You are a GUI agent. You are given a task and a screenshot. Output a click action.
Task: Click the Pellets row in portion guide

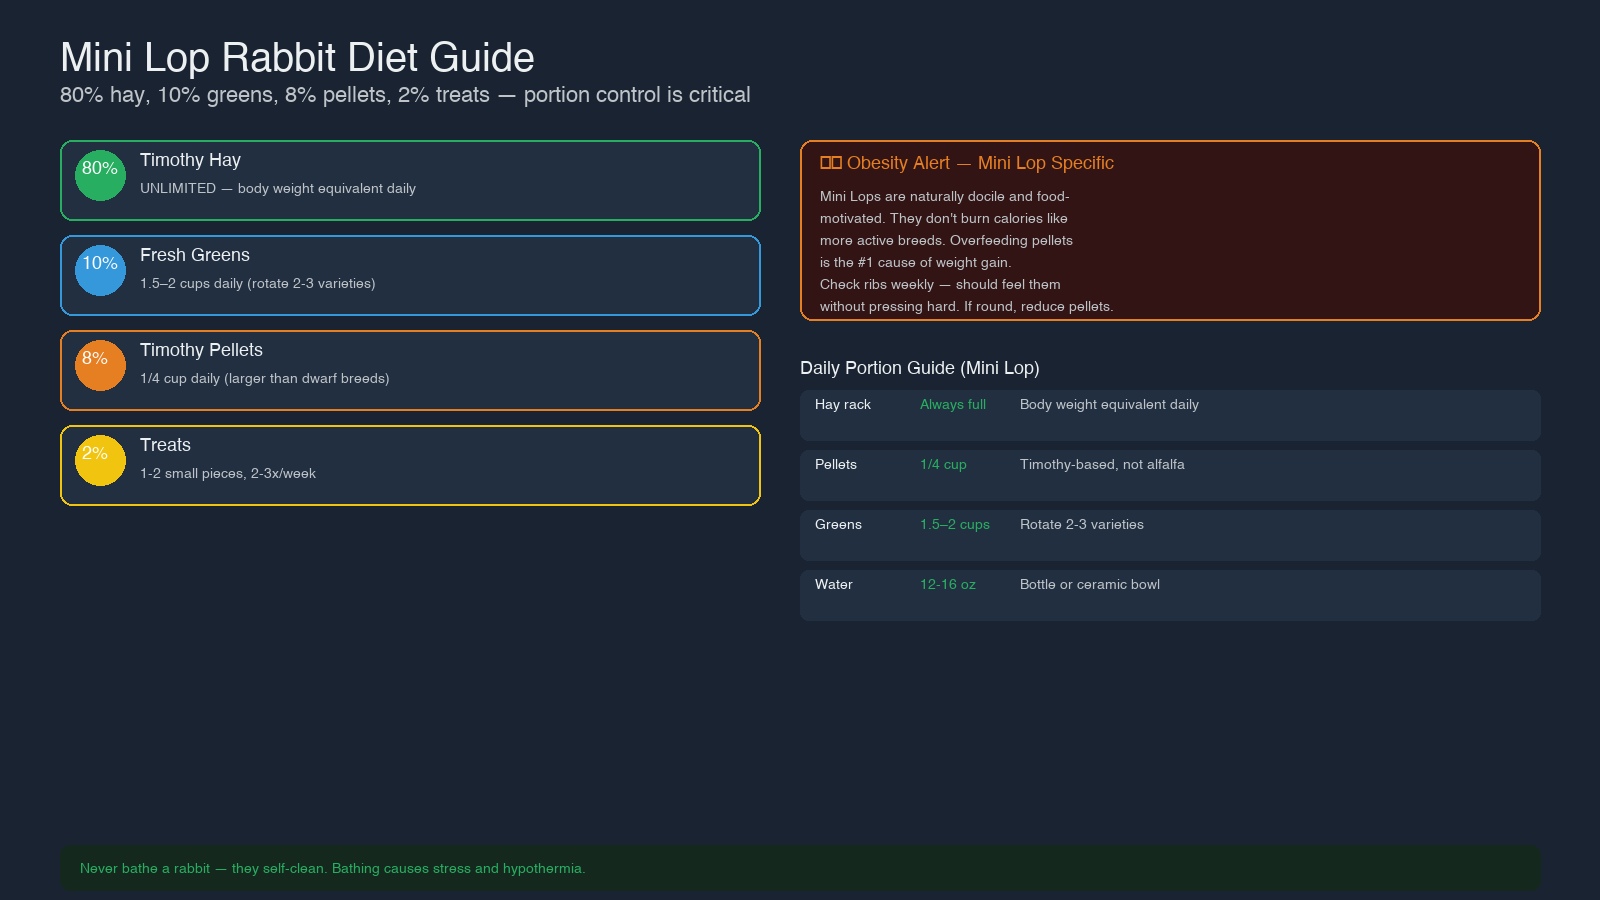pos(1170,475)
